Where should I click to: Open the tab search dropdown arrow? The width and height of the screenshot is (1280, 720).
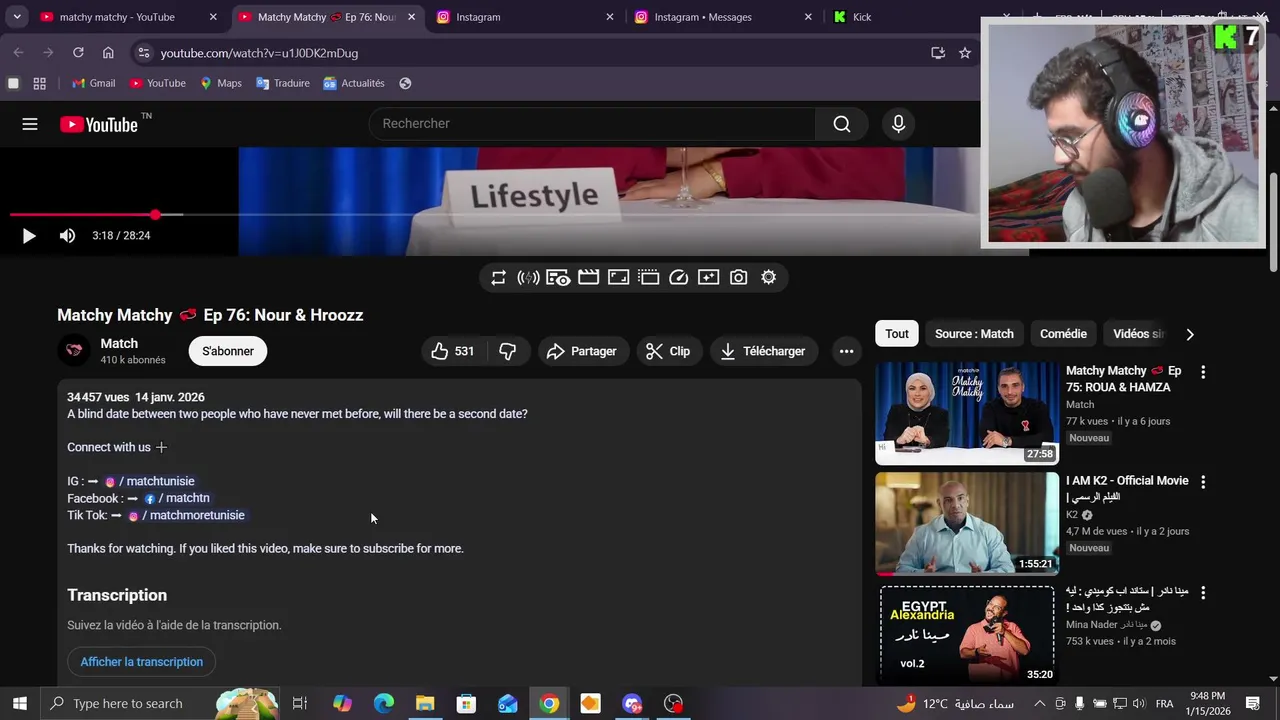coord(17,17)
